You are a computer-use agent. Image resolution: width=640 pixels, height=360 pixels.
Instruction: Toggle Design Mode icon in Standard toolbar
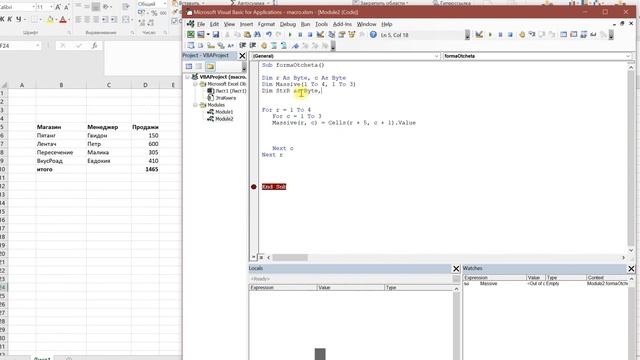[x=320, y=35]
